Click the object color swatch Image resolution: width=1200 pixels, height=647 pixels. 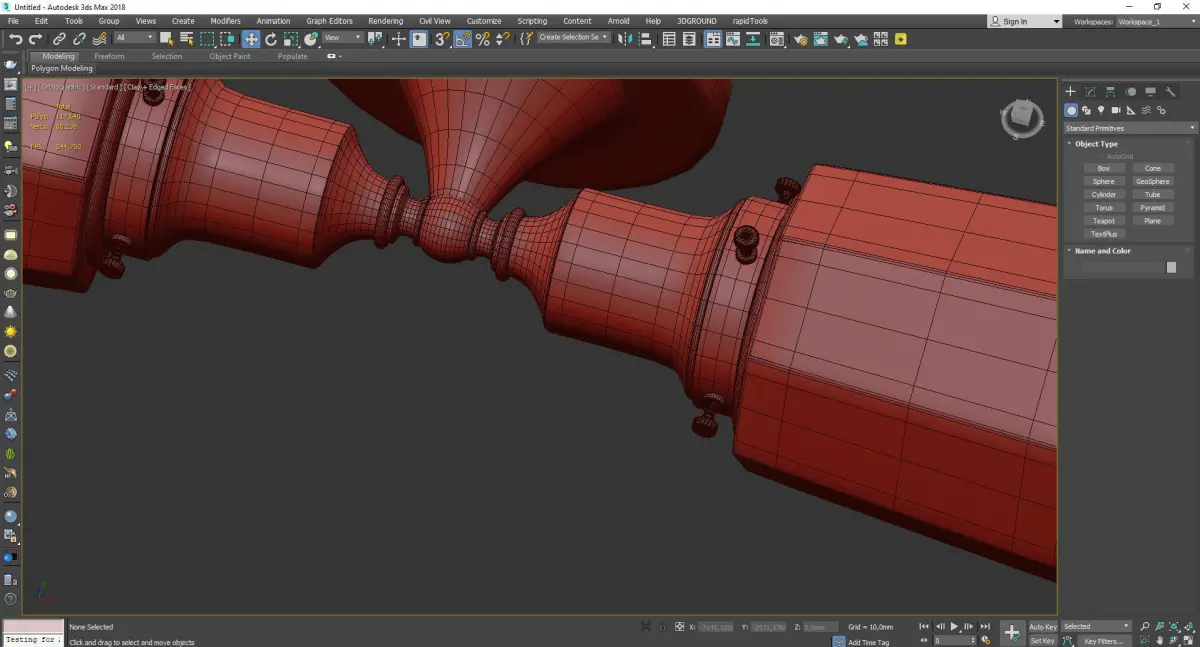point(1171,268)
